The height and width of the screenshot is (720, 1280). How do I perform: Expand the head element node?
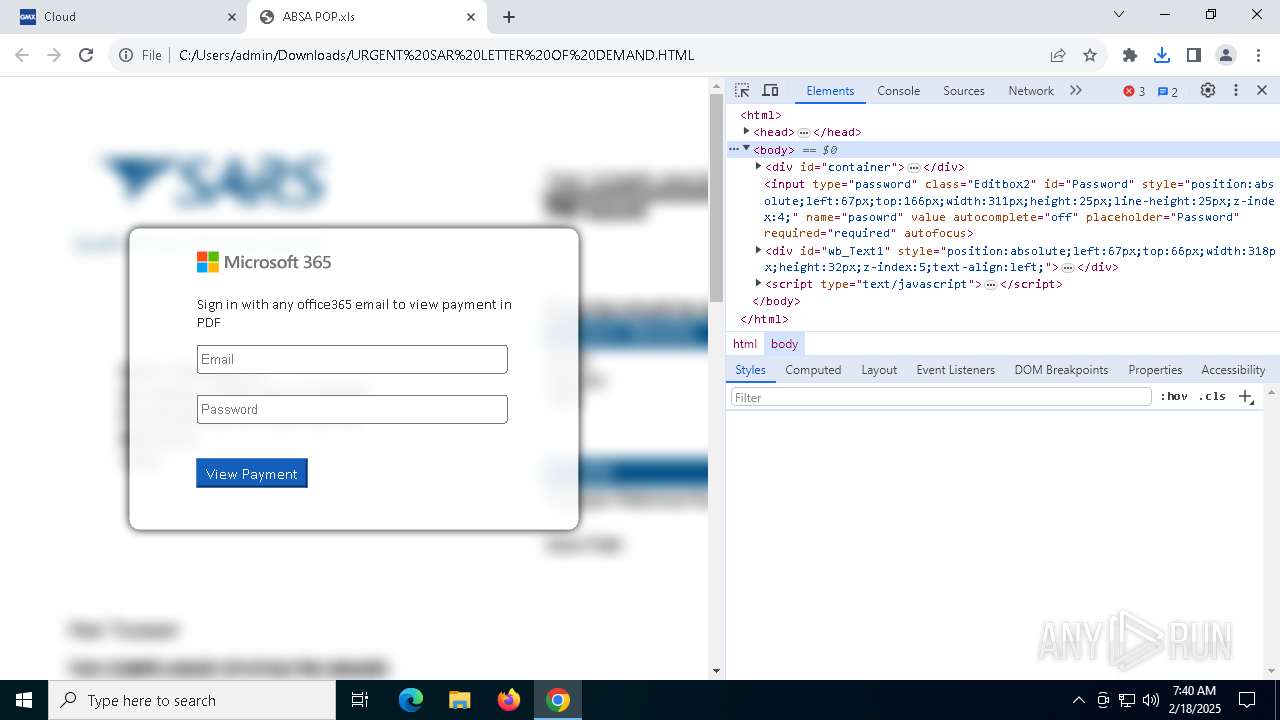pyautogui.click(x=746, y=131)
